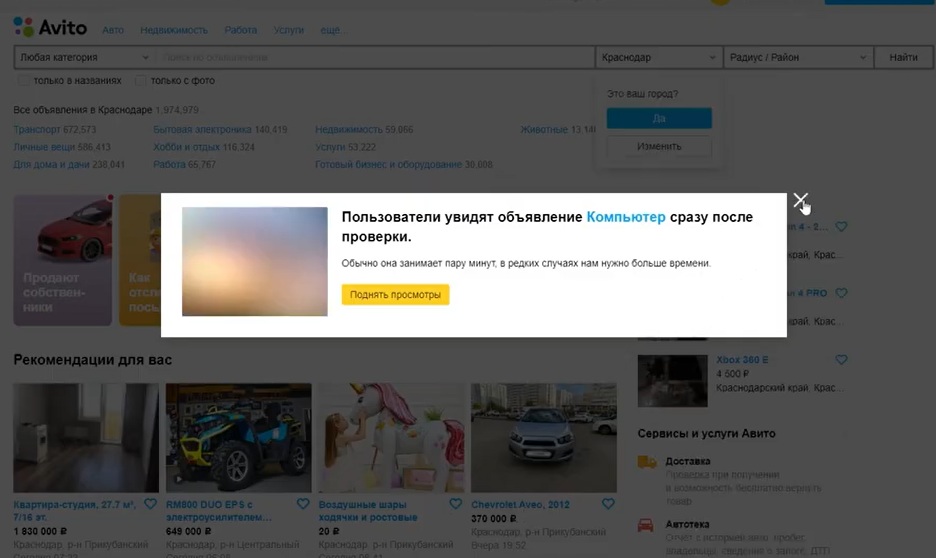Click the Поднять просмотры button
Screen dimensions: 936x558
point(395,295)
